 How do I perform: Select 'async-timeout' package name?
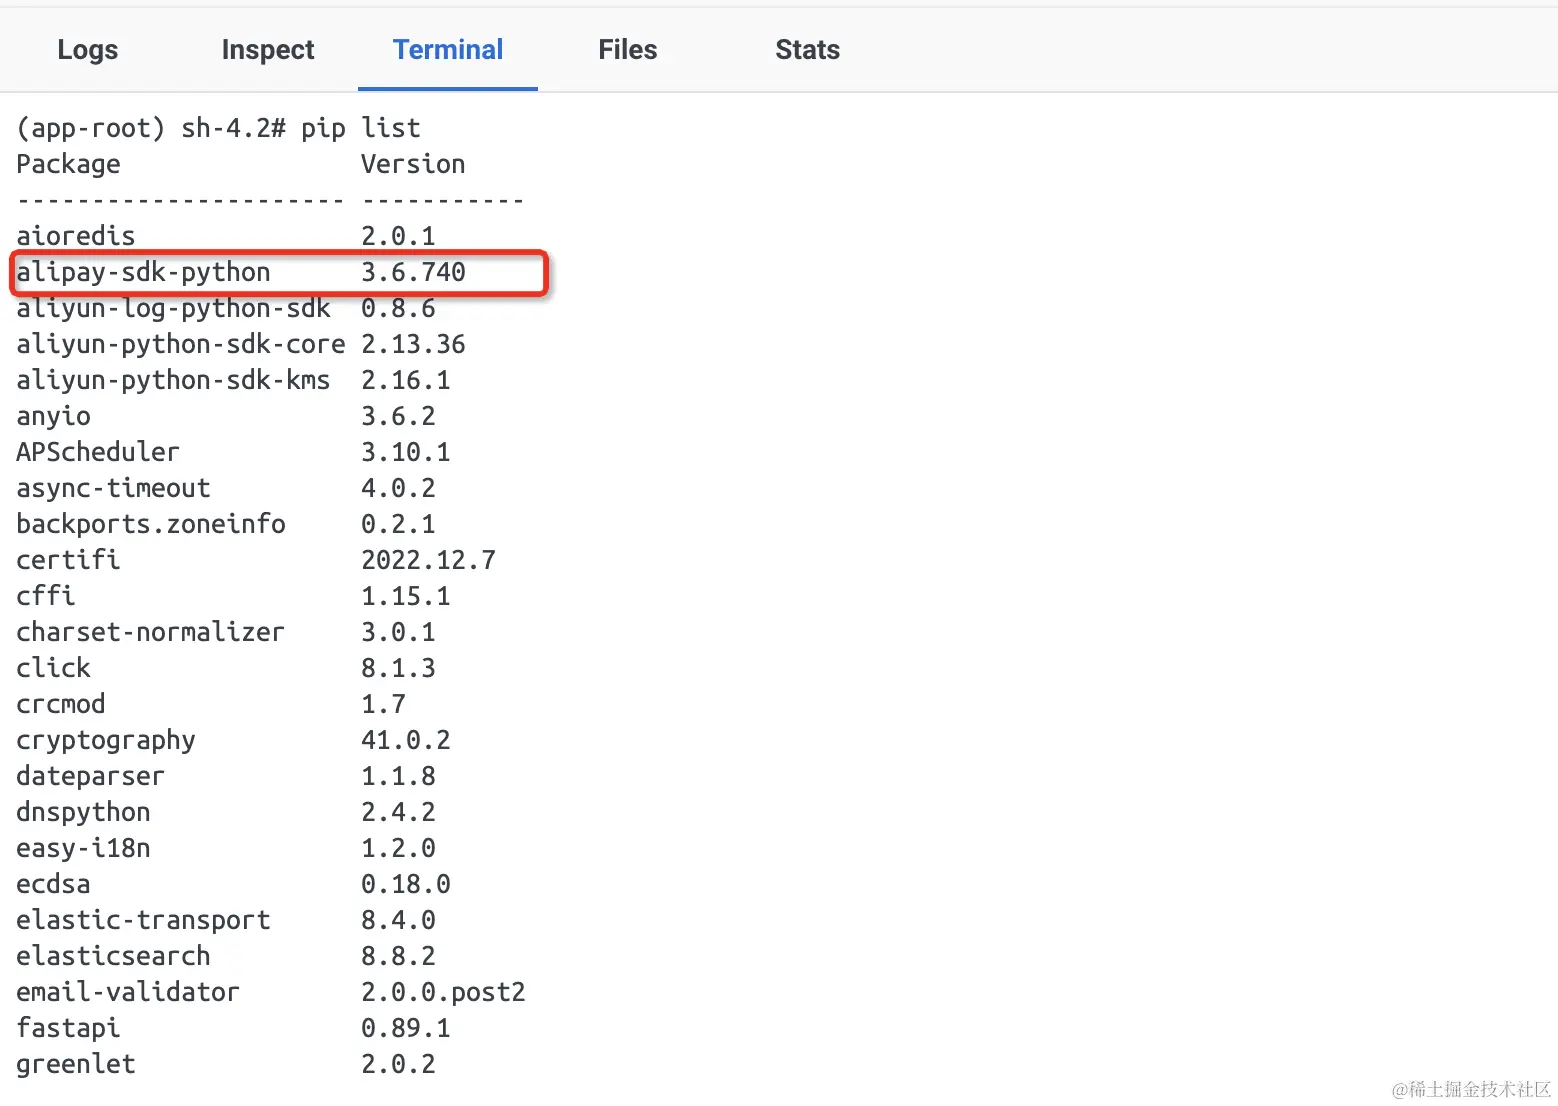[113, 488]
